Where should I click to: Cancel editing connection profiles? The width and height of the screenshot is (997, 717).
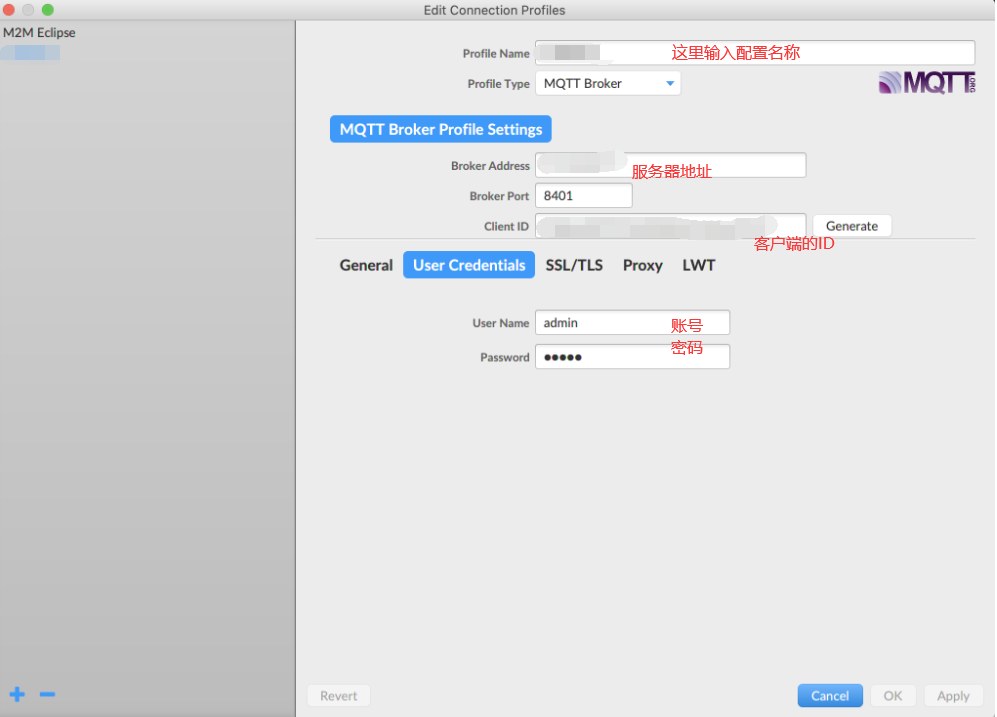point(830,696)
